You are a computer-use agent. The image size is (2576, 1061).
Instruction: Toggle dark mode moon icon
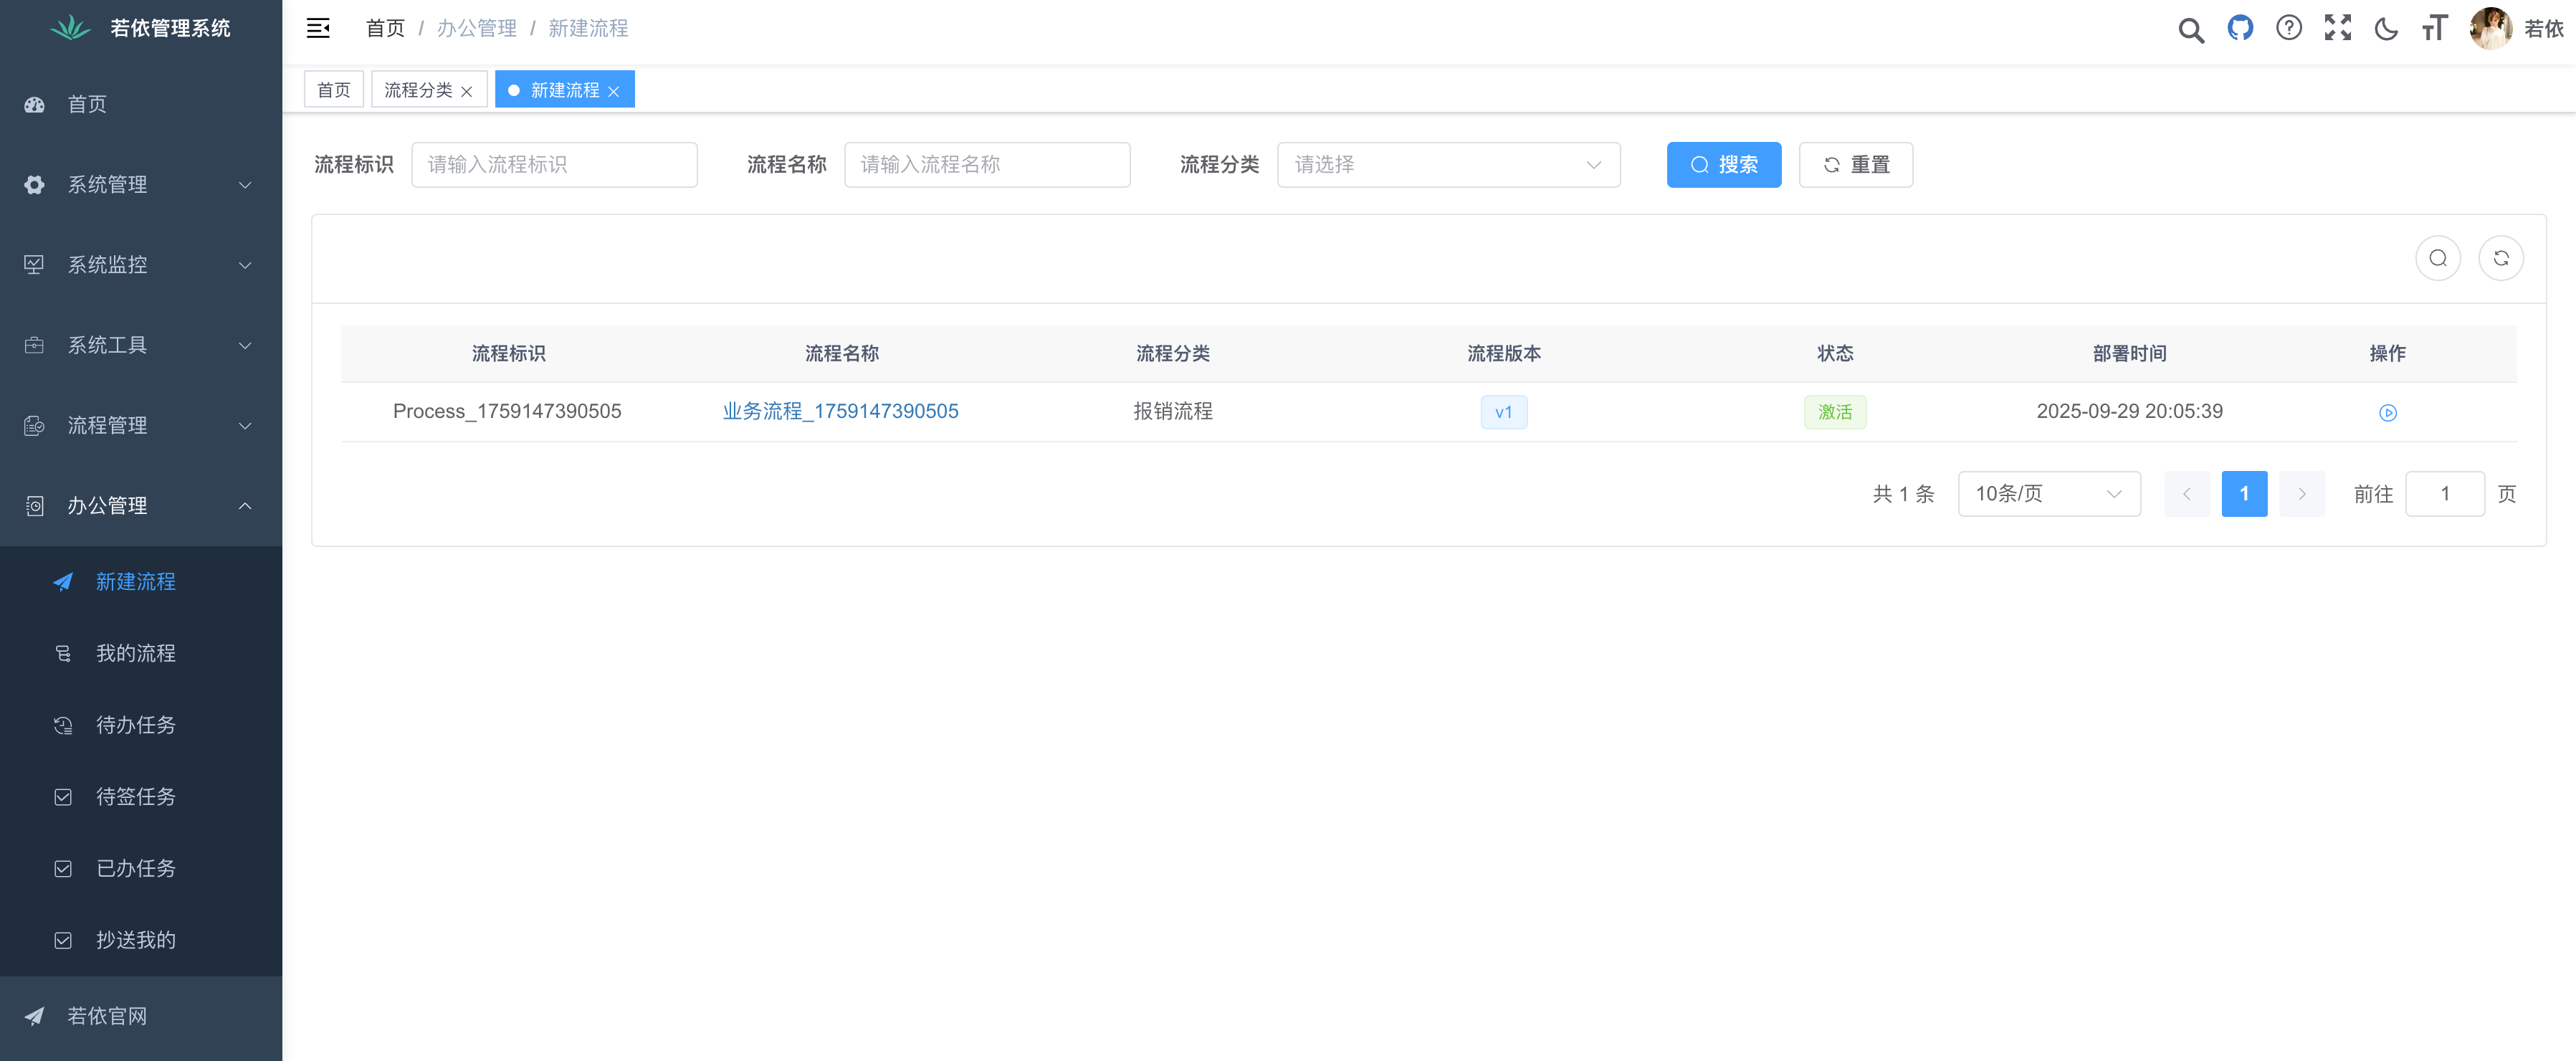2386,28
